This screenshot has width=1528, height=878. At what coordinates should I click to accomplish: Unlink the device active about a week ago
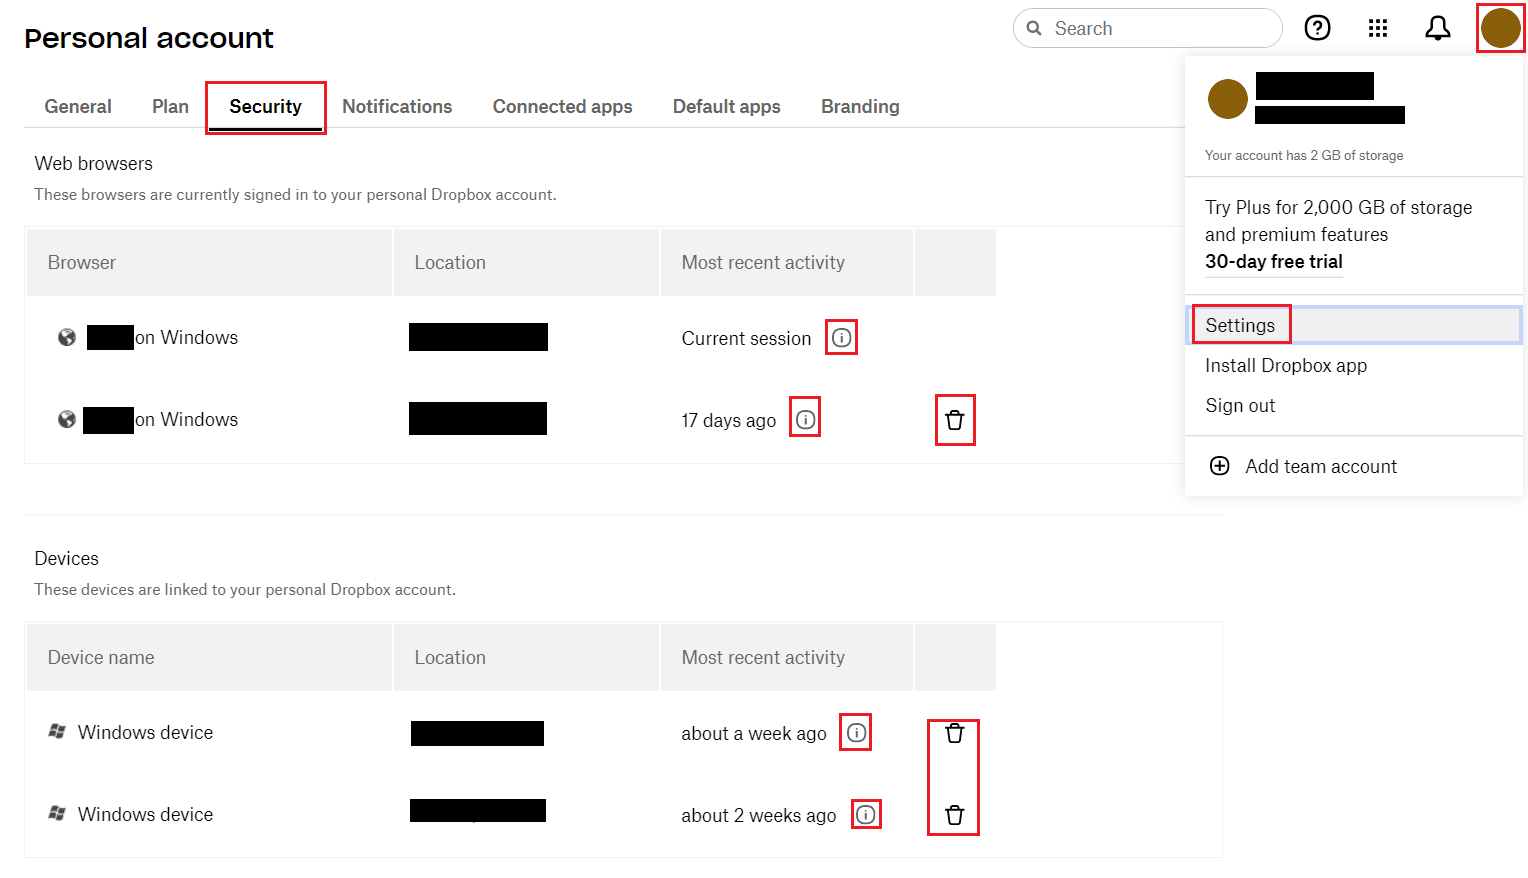coord(955,733)
